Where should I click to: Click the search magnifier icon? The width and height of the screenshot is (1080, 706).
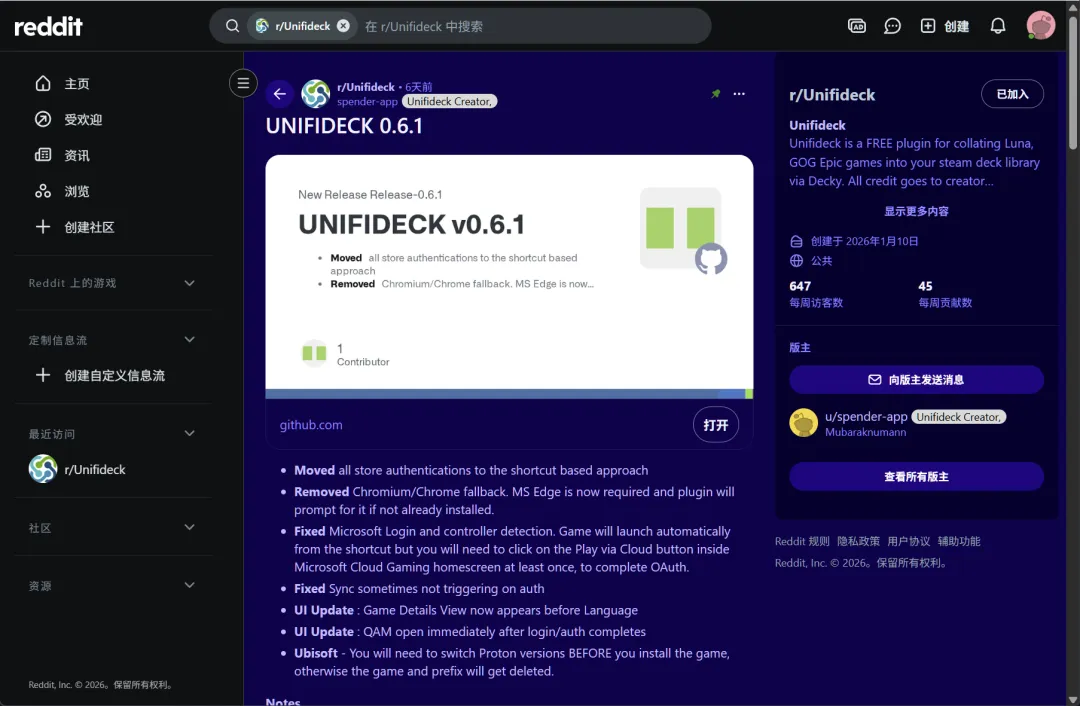coord(232,26)
